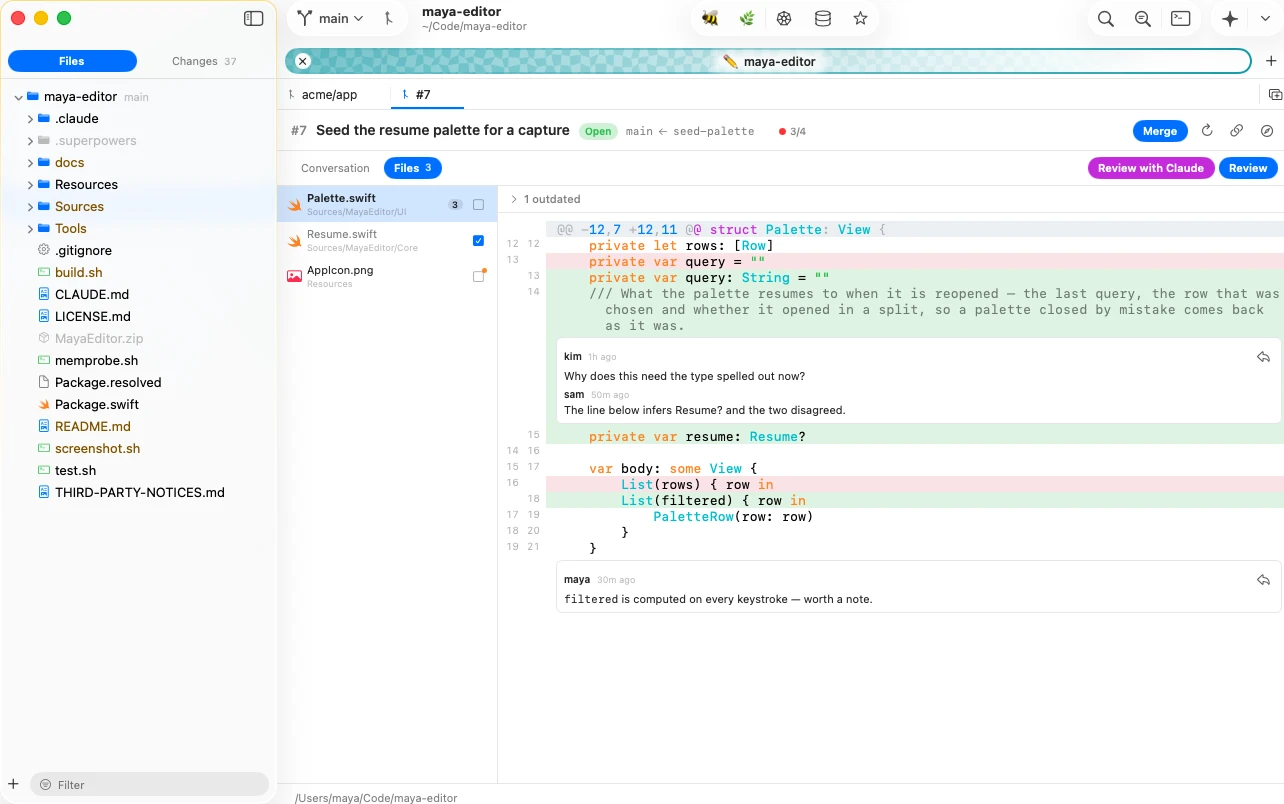
Task: Open the Conversation tab
Action: pos(335,168)
